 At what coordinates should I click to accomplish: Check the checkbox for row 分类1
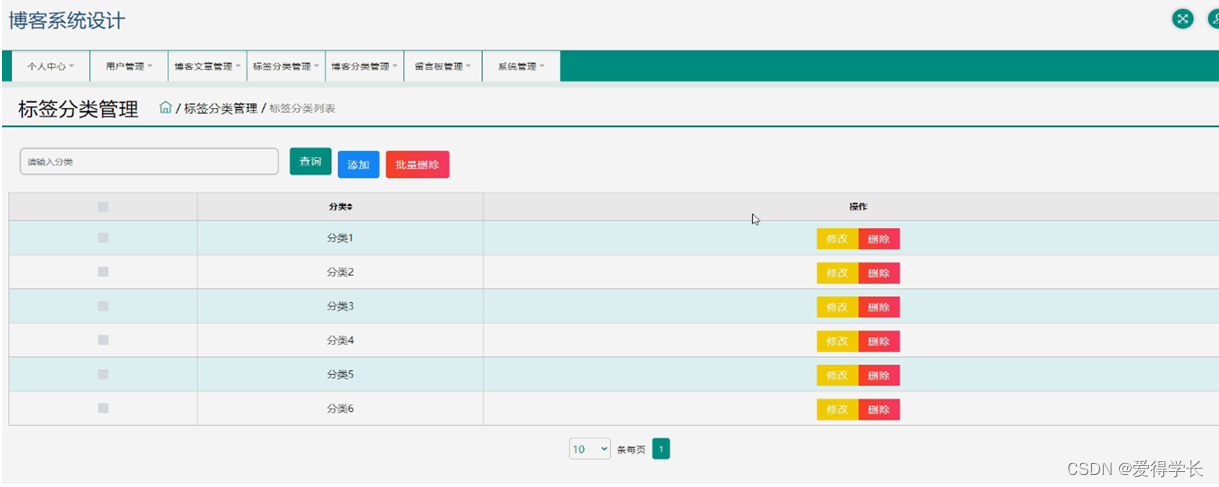tap(103, 238)
